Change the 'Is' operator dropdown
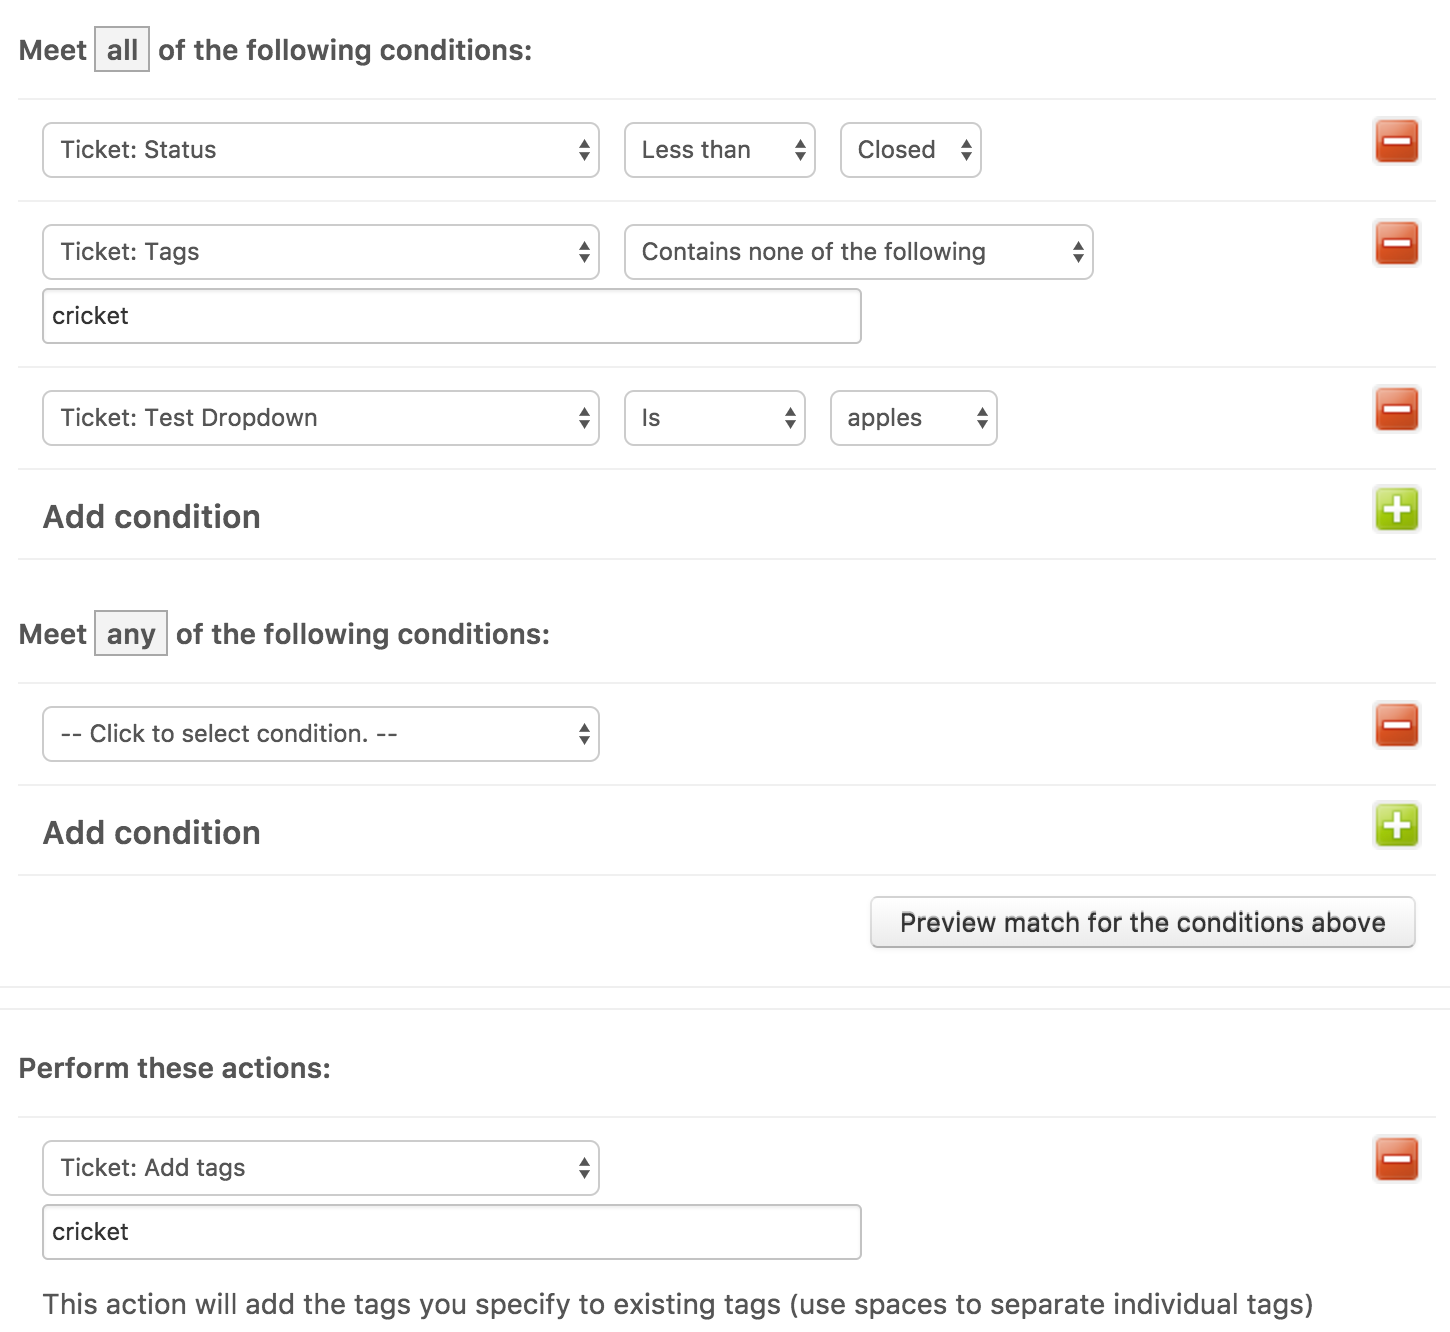This screenshot has height=1332, width=1450. (714, 418)
